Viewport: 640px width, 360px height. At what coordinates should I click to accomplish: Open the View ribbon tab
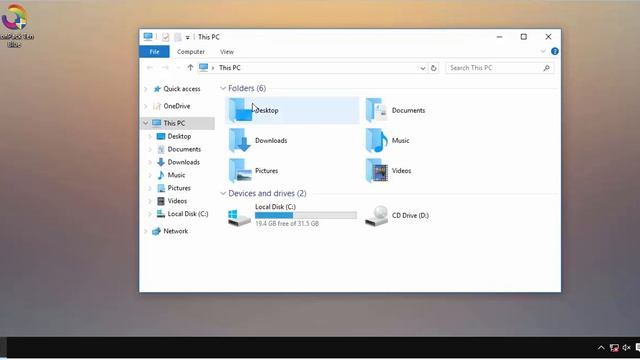[227, 52]
